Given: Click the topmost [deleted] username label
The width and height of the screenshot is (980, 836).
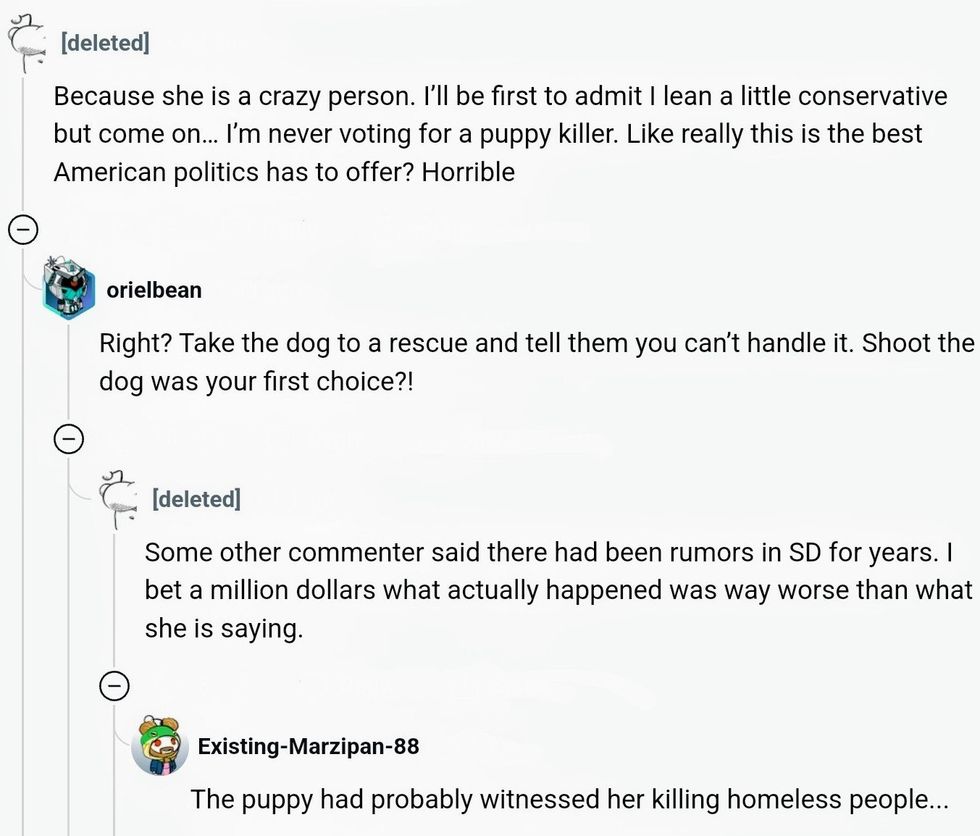Looking at the screenshot, I should coord(105,42).
